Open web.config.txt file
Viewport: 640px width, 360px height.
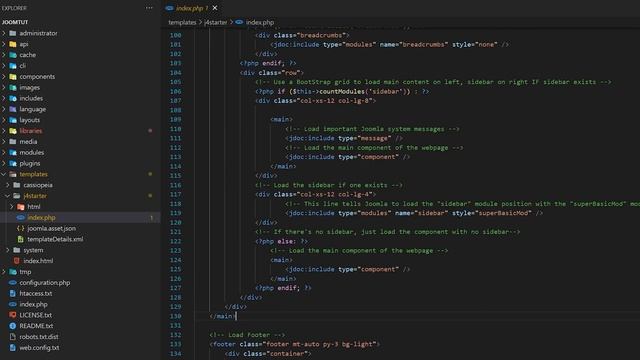click(x=39, y=348)
